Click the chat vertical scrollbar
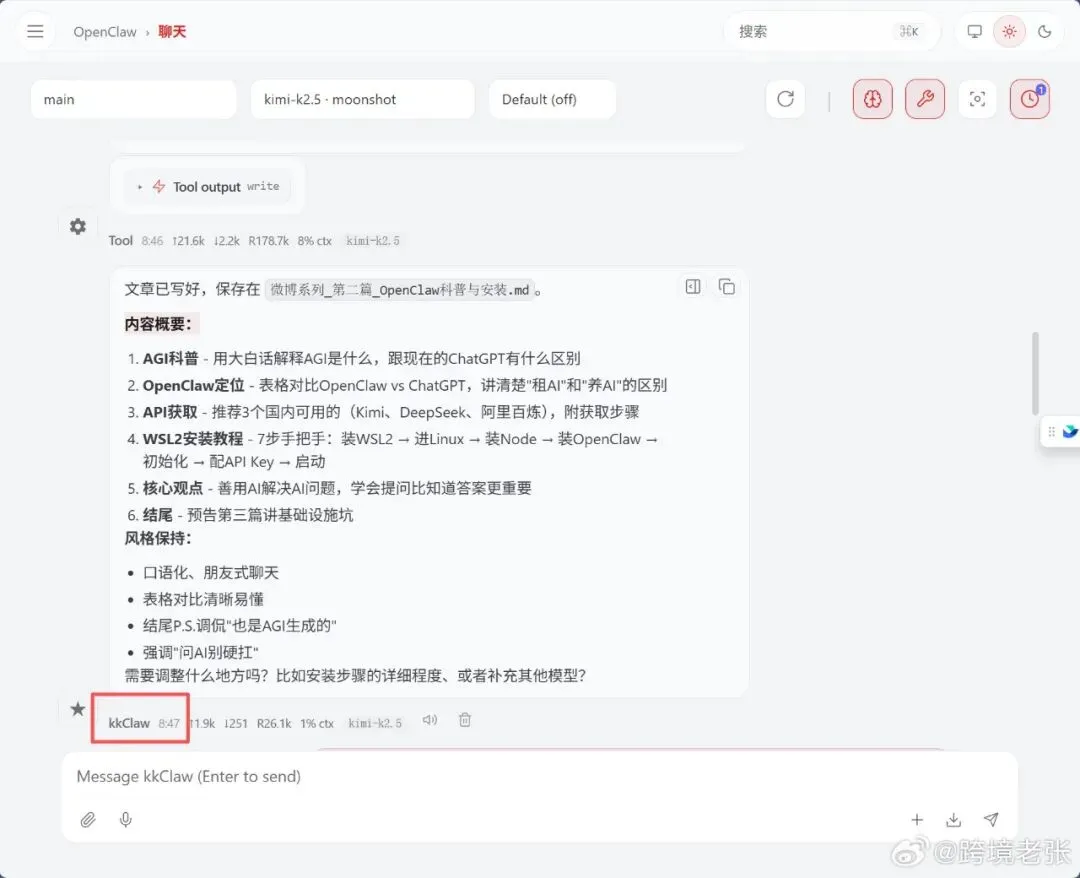The height and width of the screenshot is (878, 1080). pyautogui.click(x=1035, y=373)
